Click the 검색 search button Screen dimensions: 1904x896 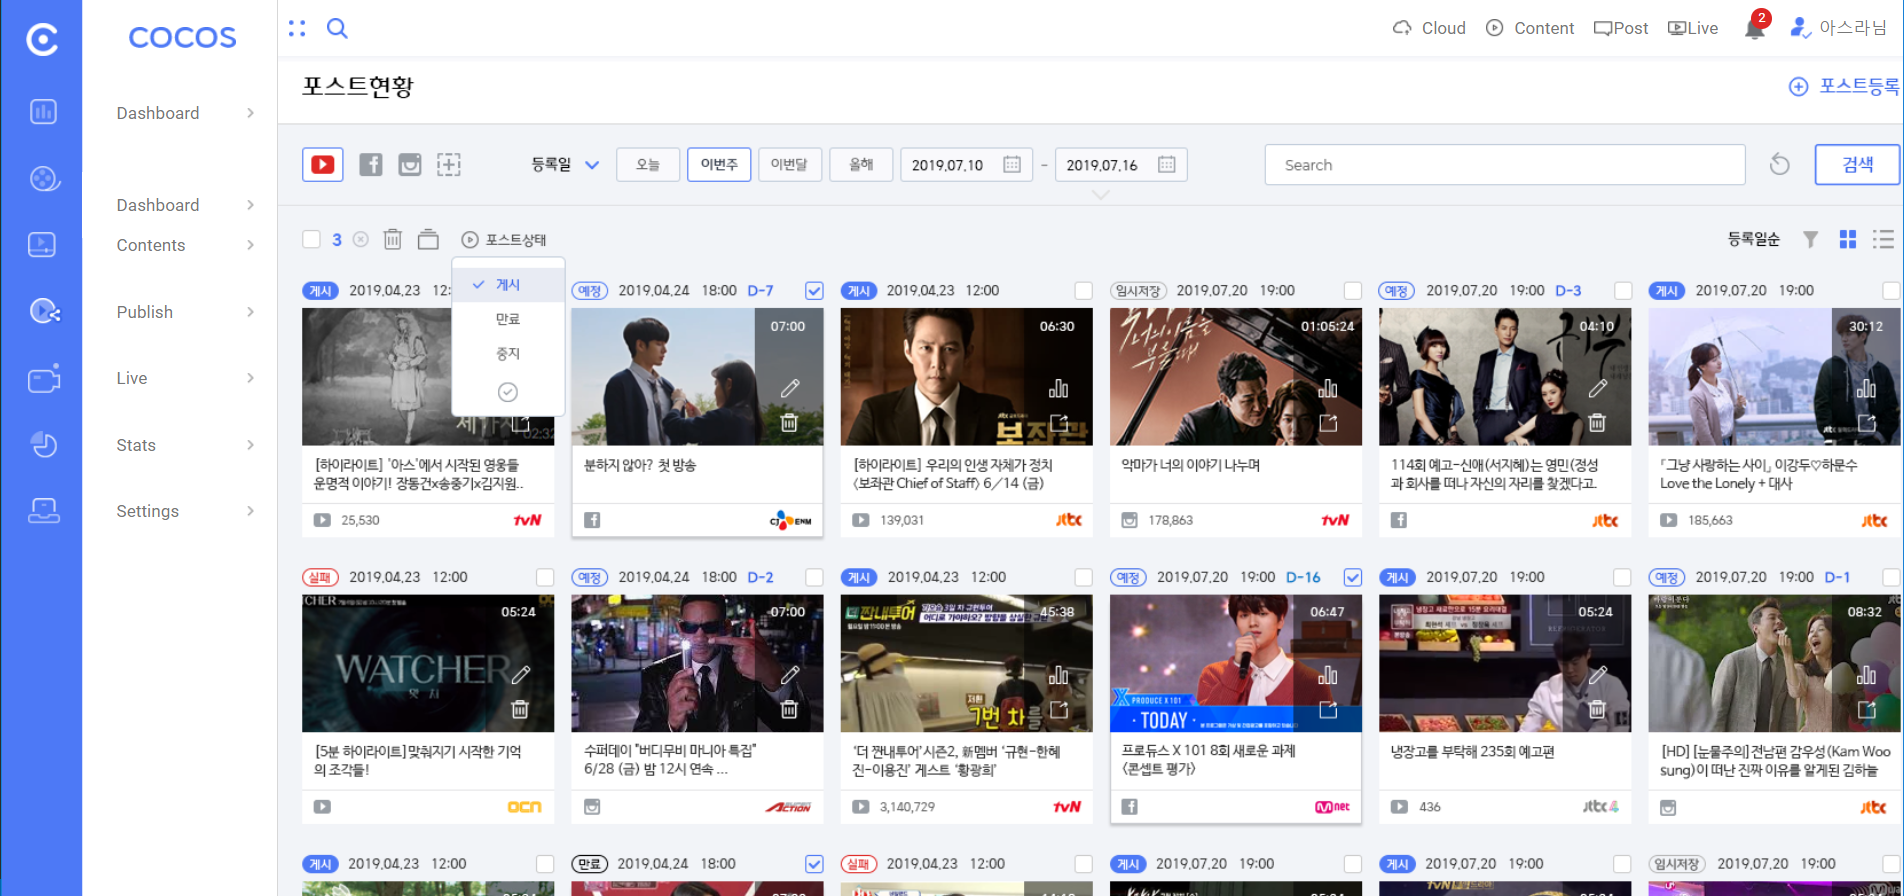pyautogui.click(x=1857, y=164)
